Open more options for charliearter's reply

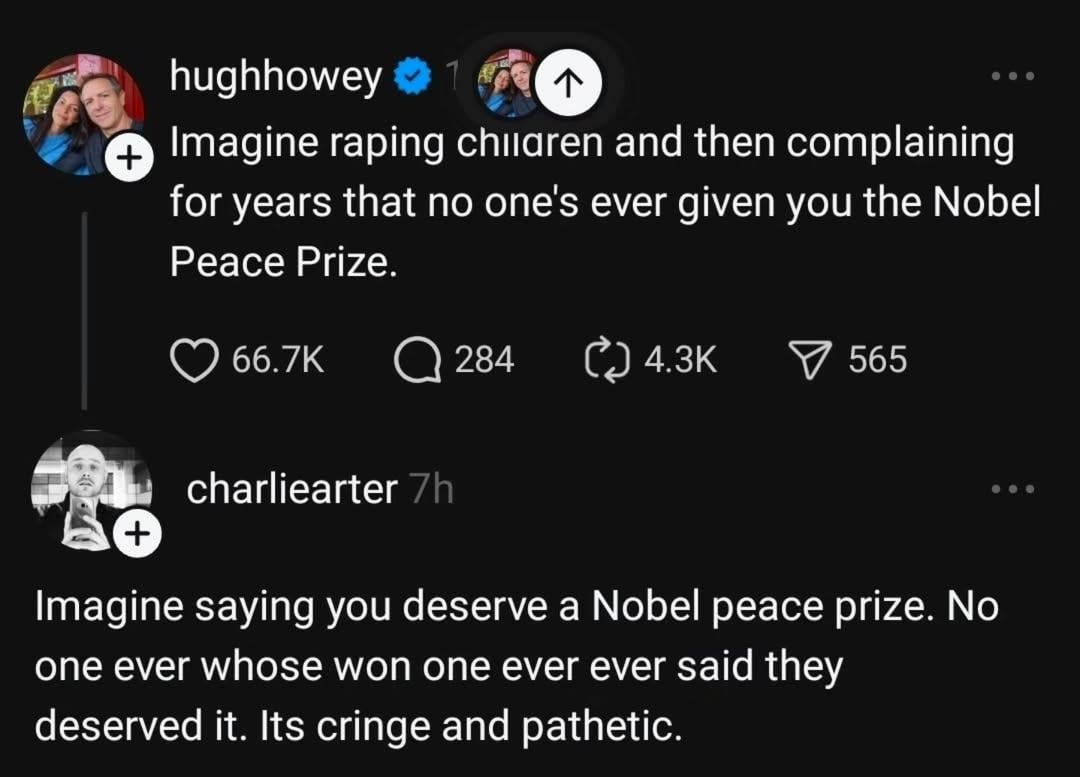coord(1012,490)
